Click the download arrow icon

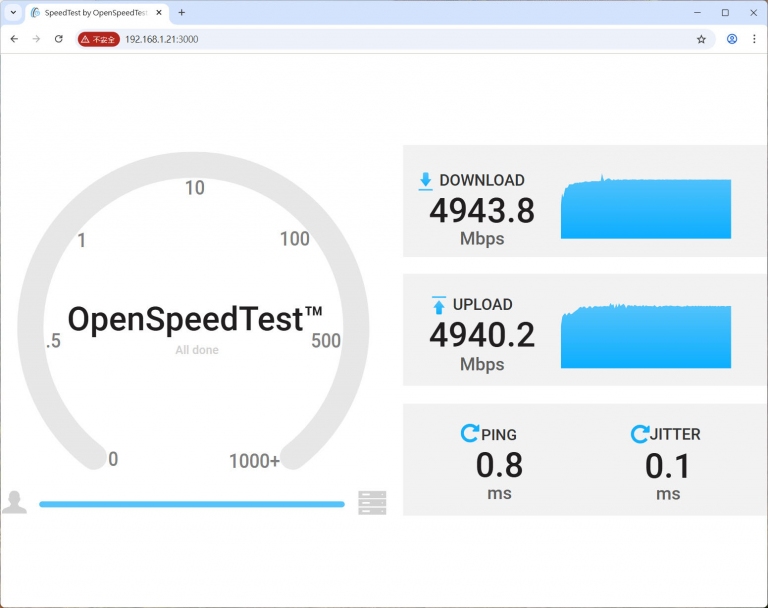[x=425, y=181]
